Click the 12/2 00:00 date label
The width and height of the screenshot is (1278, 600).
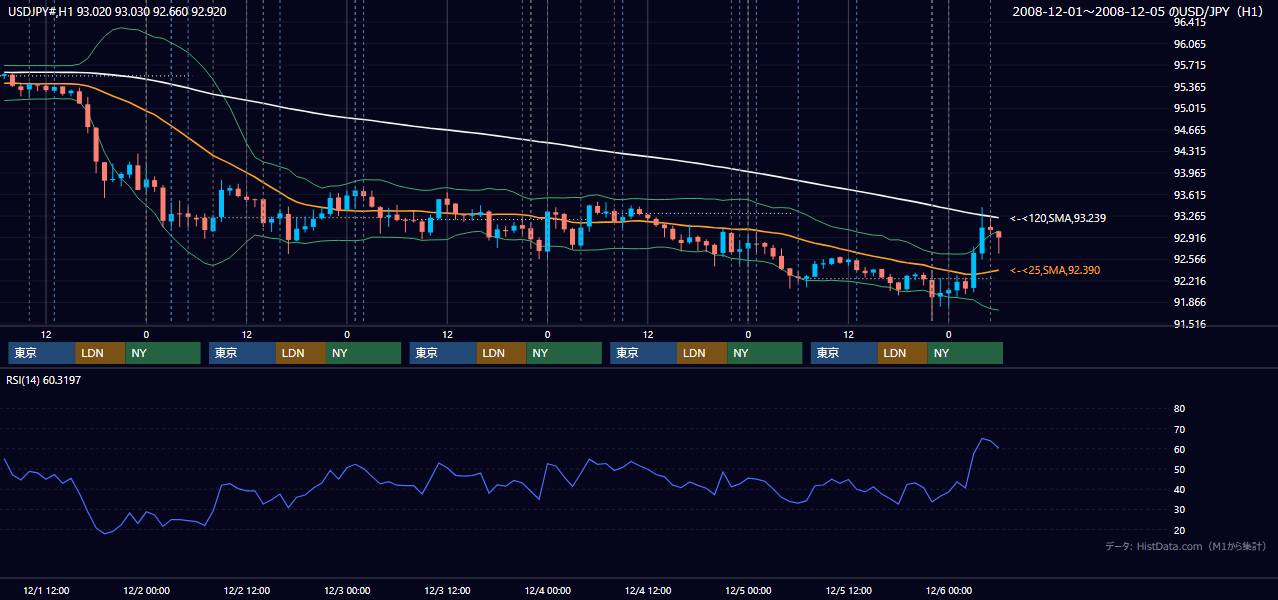146,591
